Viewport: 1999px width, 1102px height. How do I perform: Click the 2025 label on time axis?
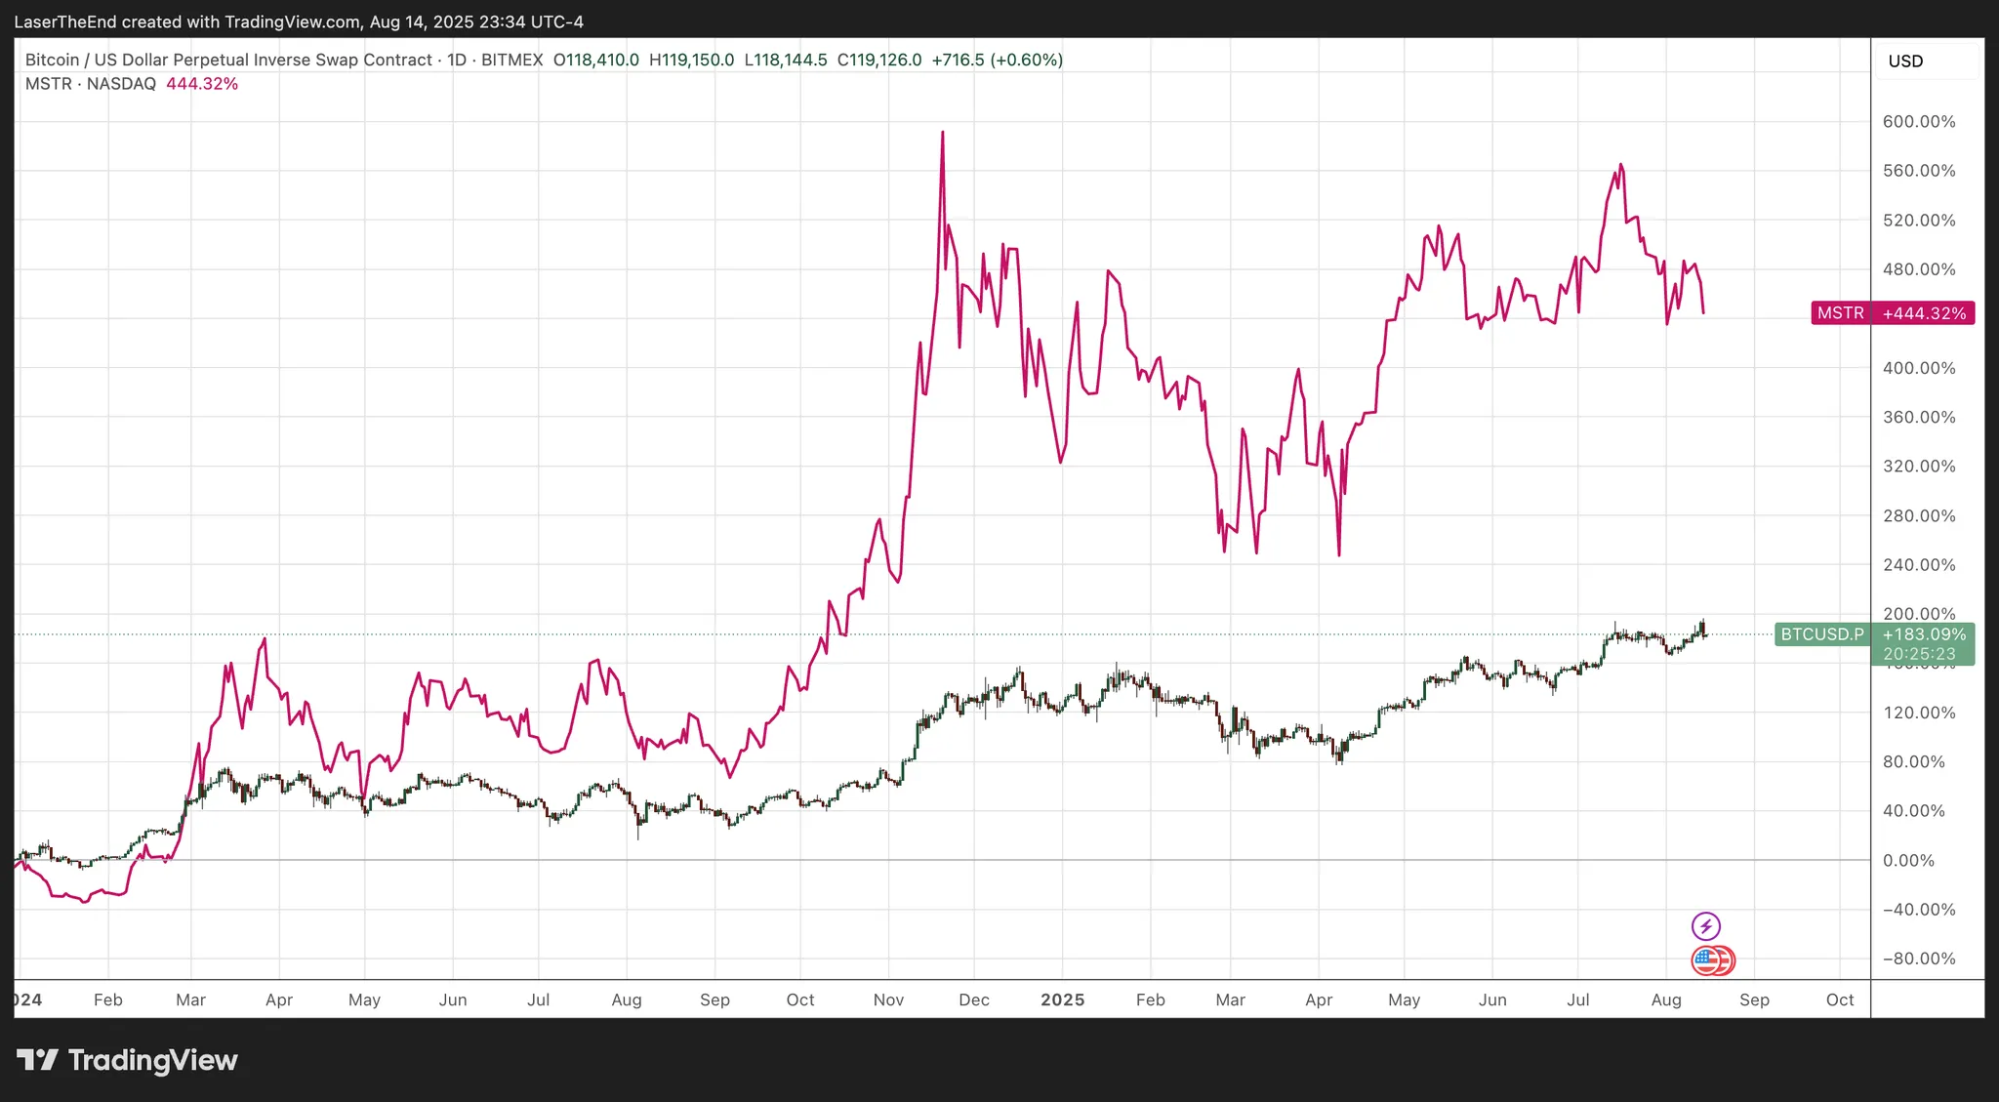coord(1062,1000)
